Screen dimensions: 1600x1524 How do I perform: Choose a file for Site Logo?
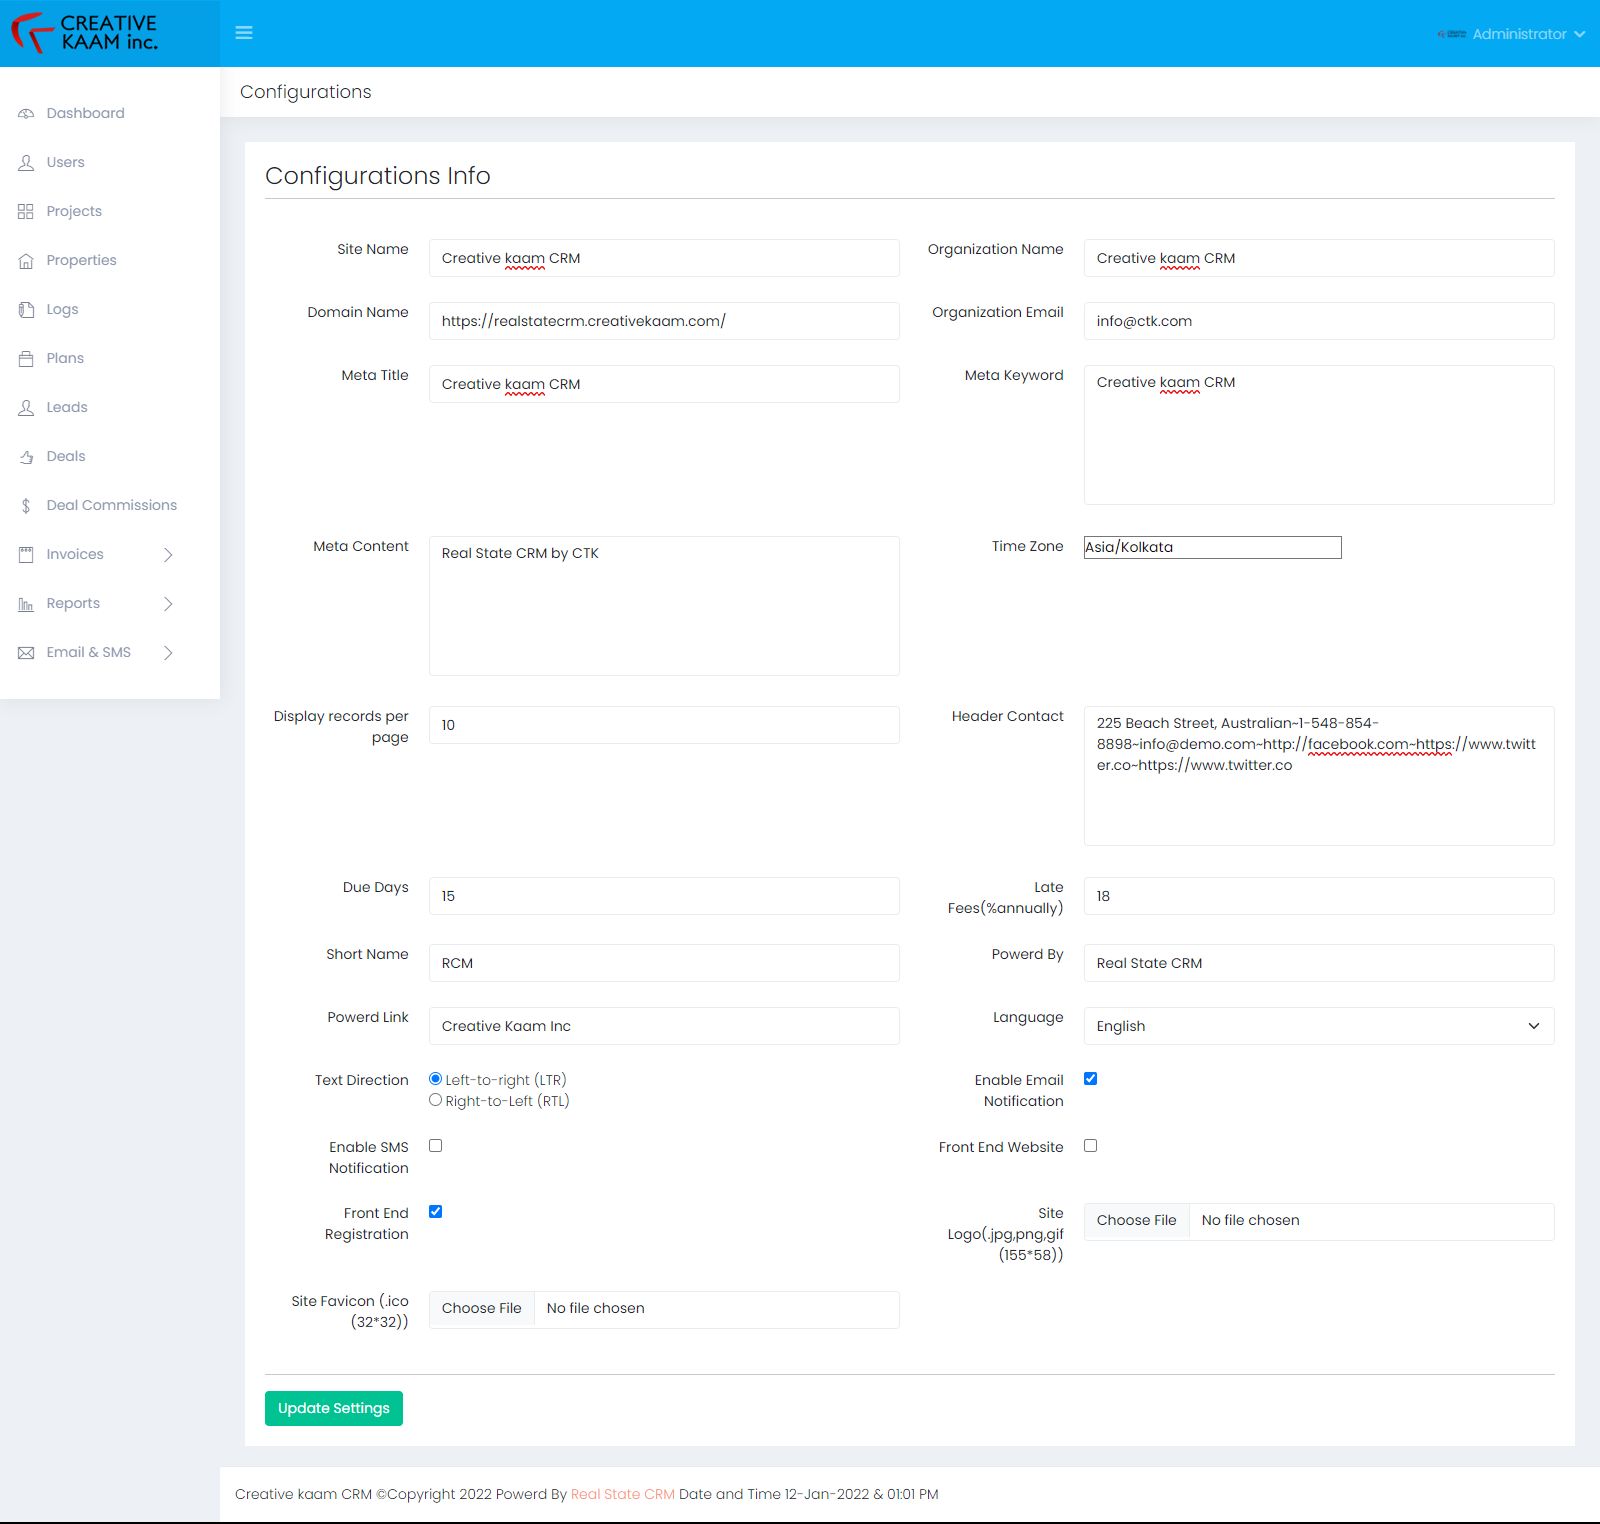pyautogui.click(x=1137, y=1221)
